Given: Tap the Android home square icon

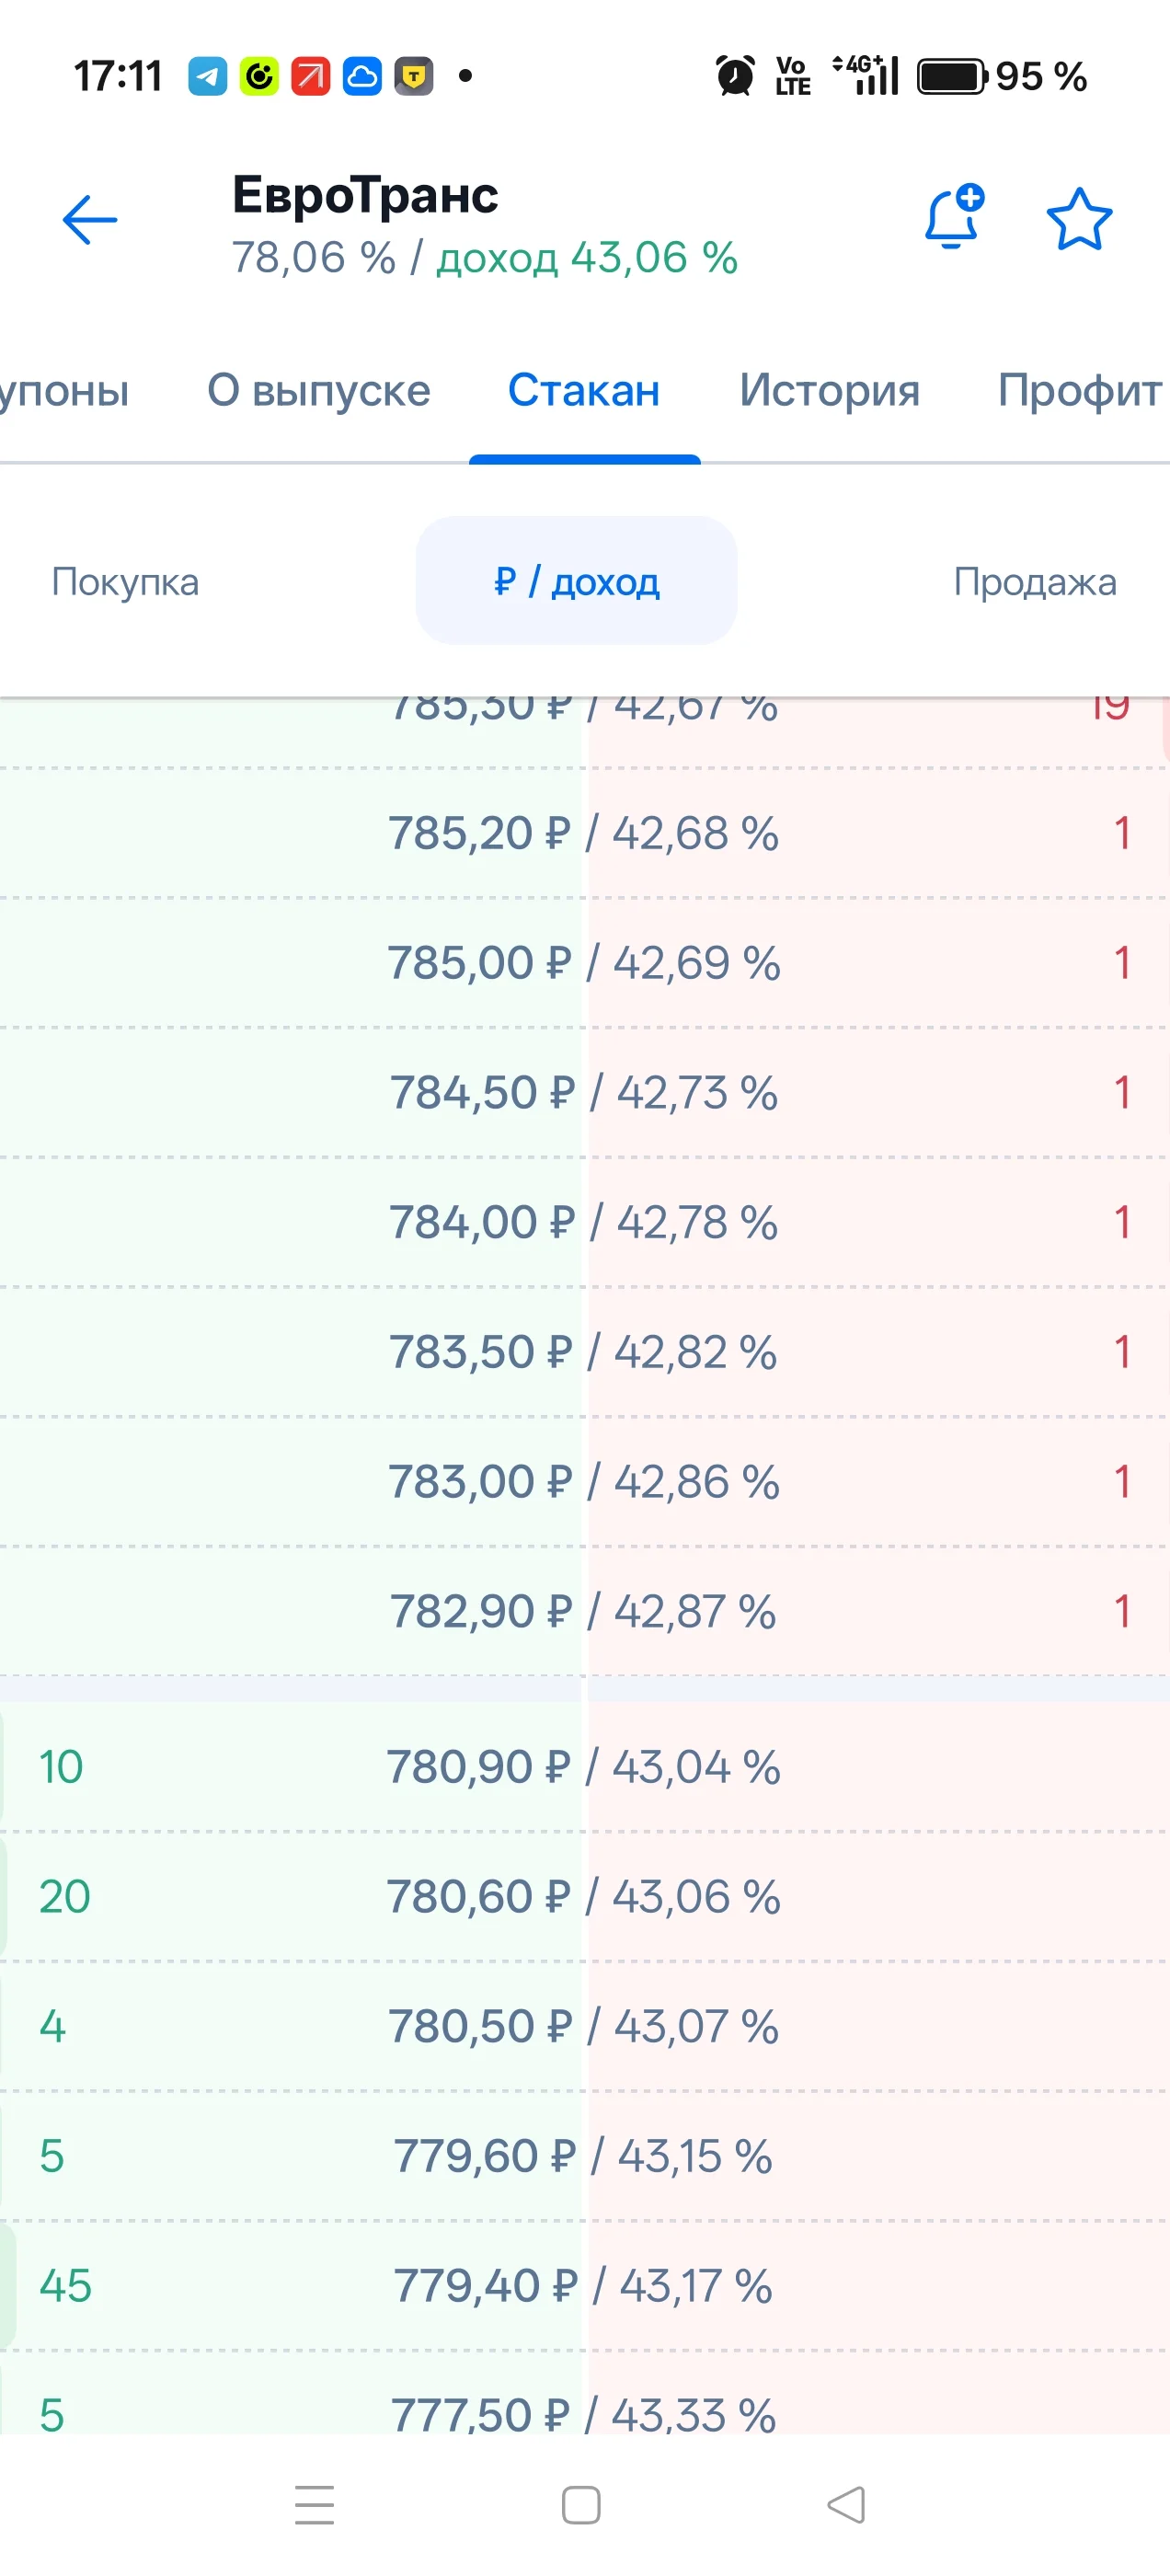Looking at the screenshot, I should point(581,2505).
